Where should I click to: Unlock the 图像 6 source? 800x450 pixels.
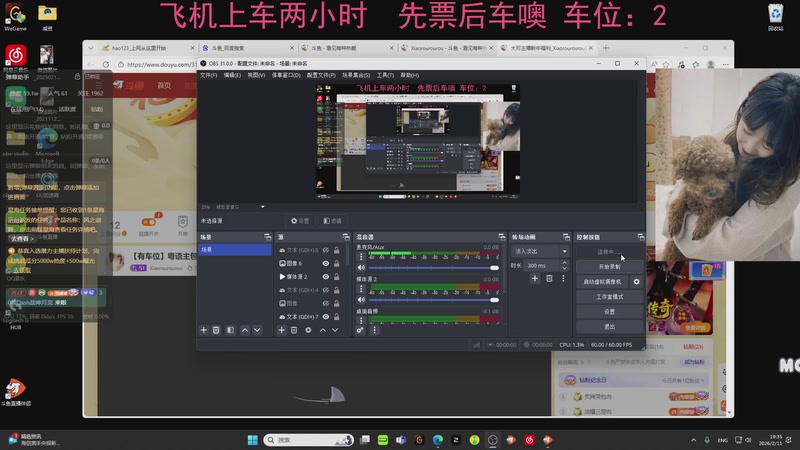click(x=337, y=263)
